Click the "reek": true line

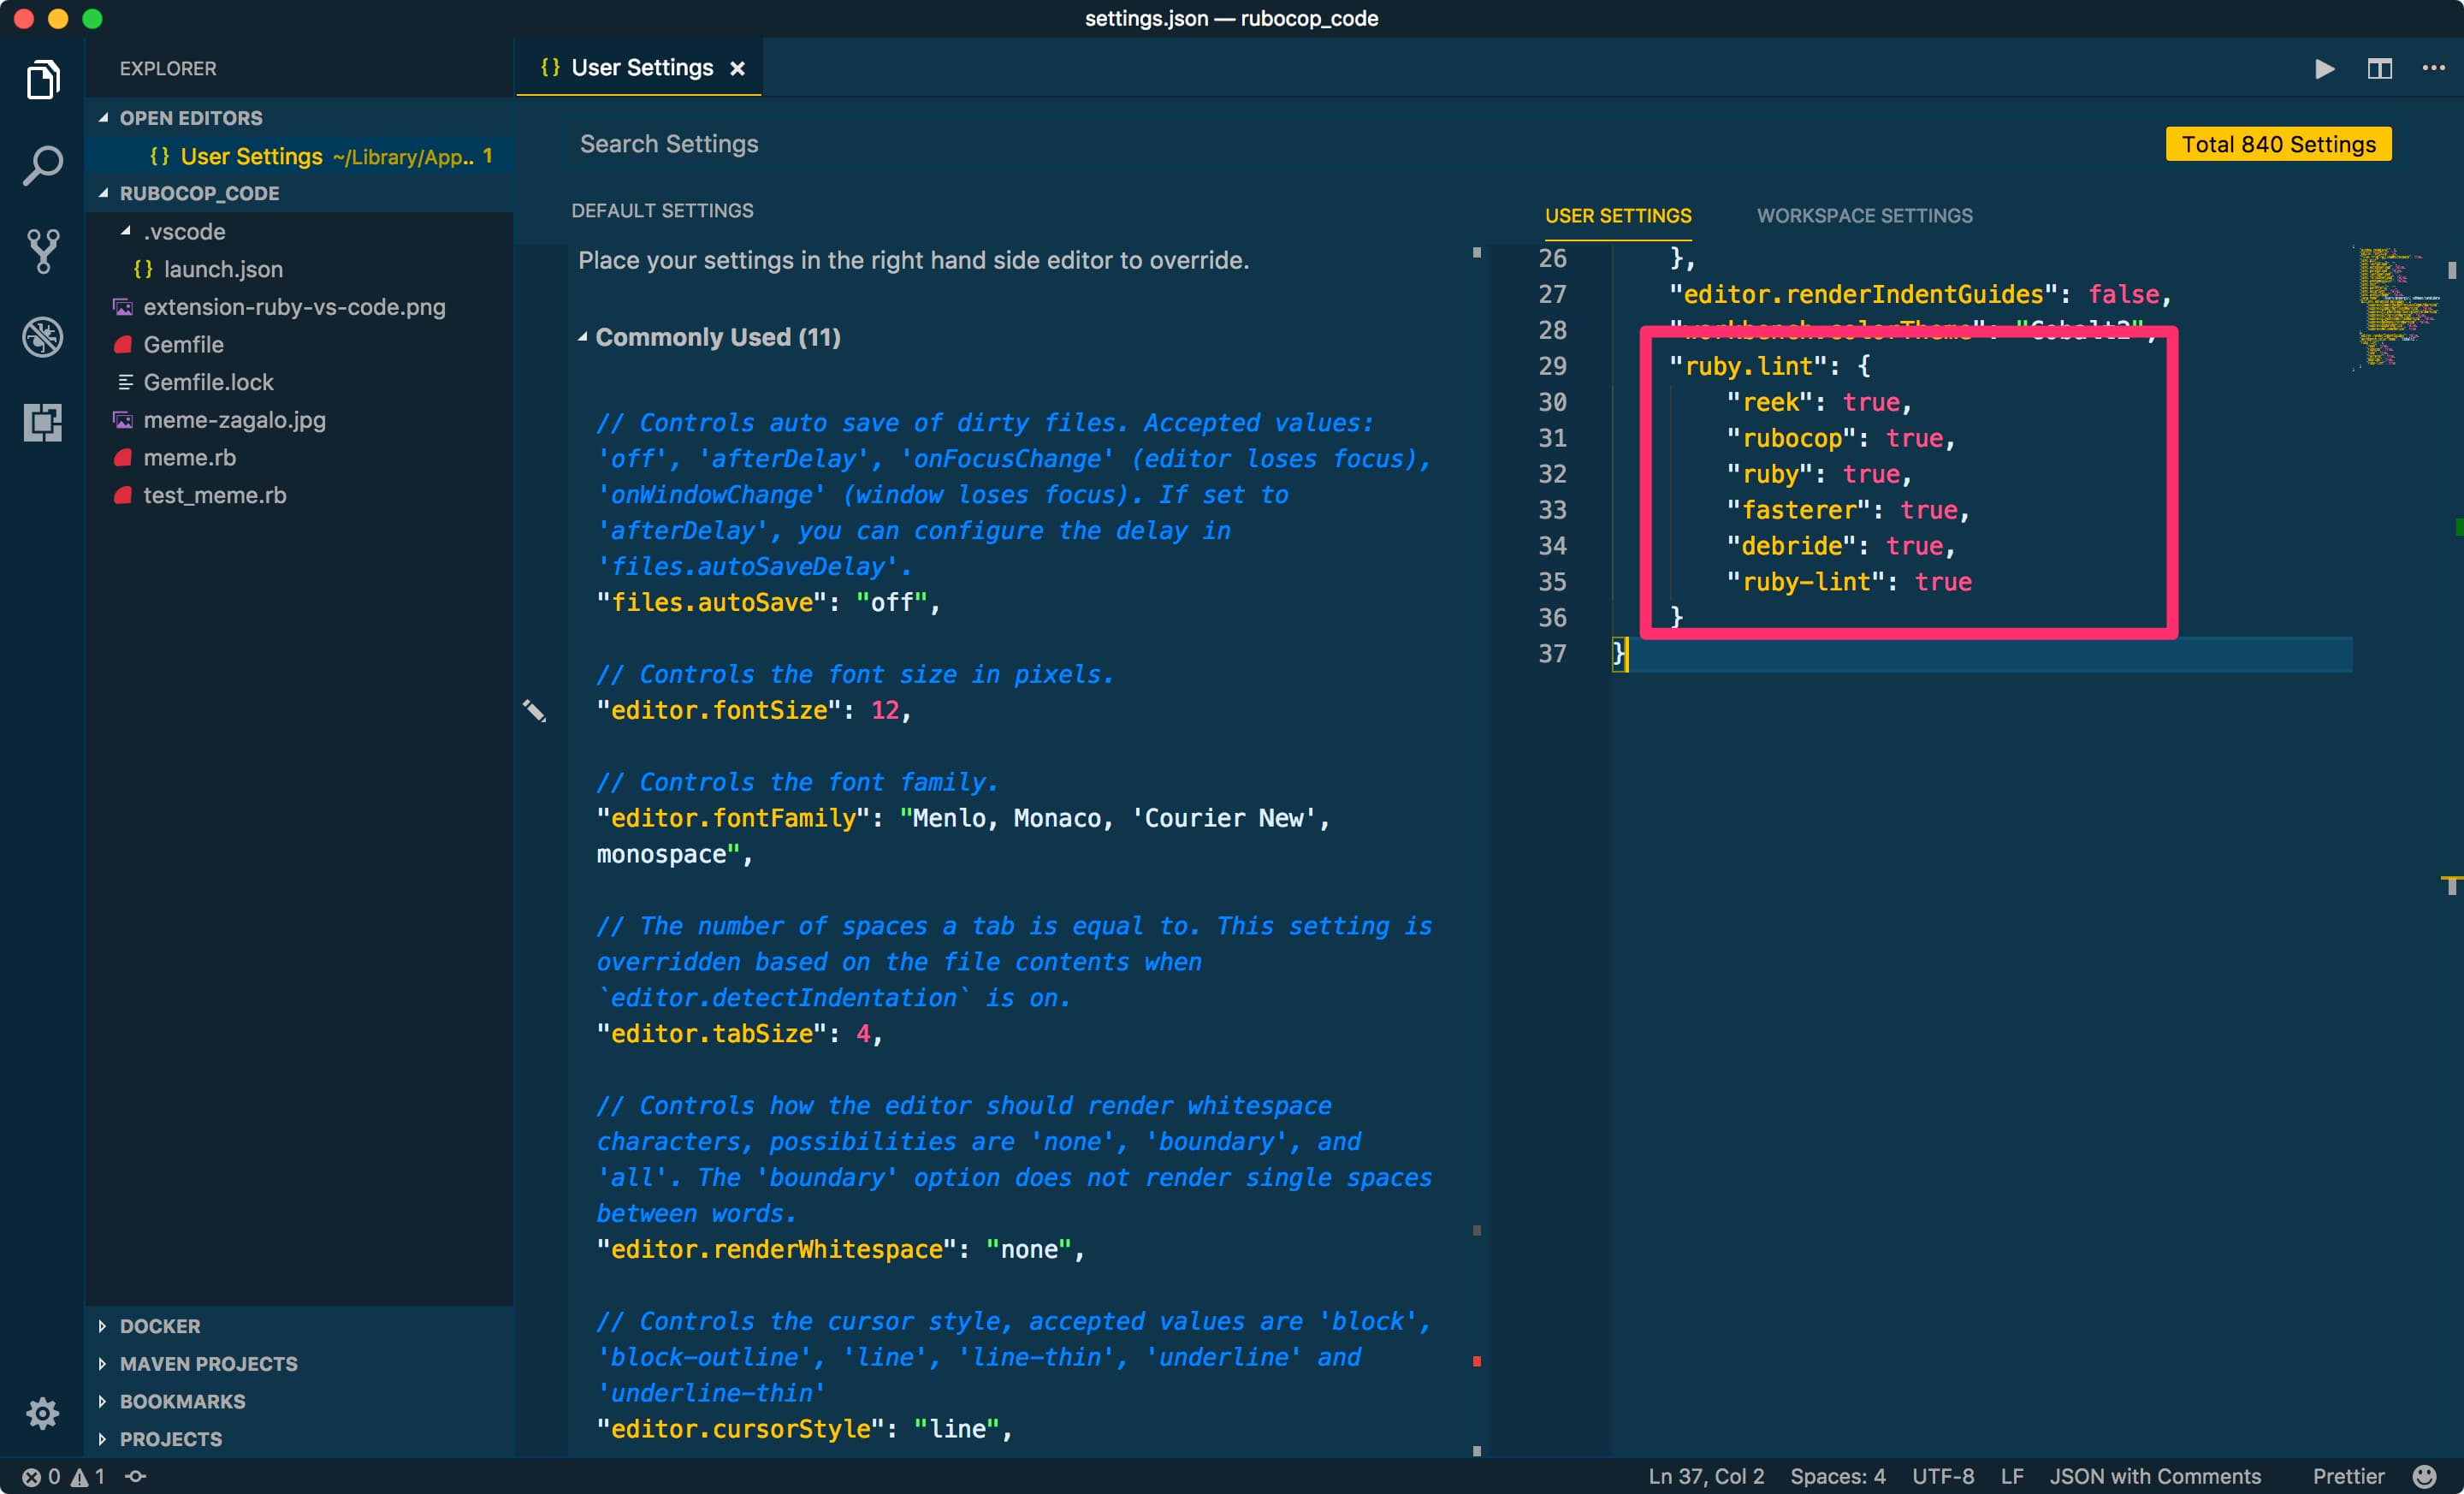click(x=1818, y=402)
